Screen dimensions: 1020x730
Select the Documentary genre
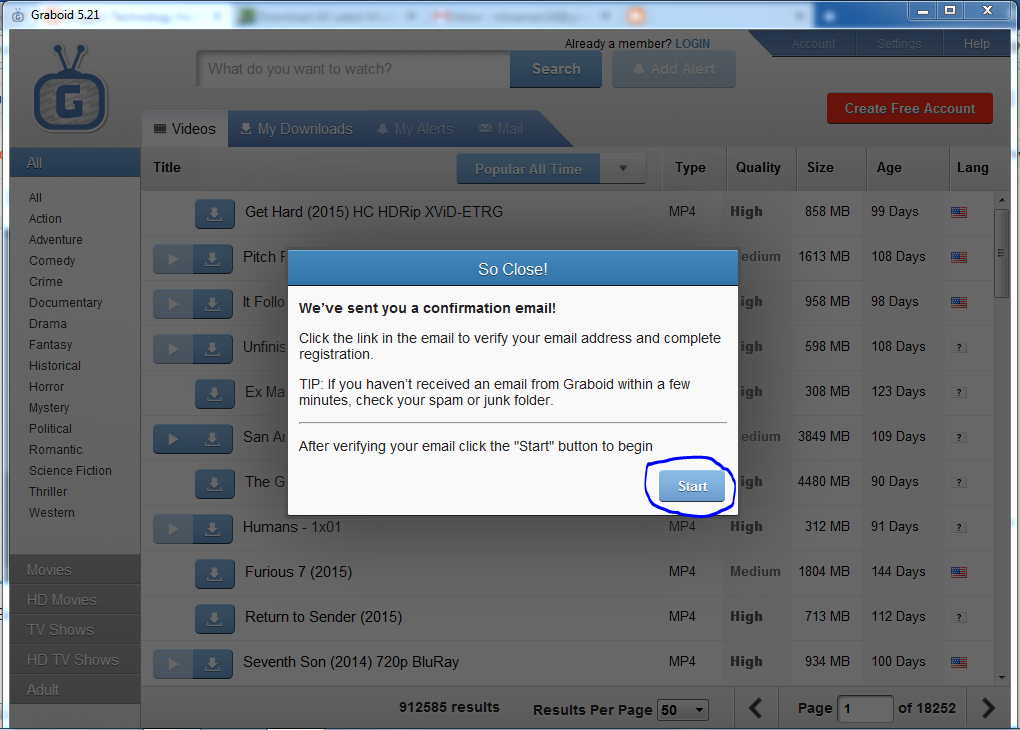click(x=65, y=303)
